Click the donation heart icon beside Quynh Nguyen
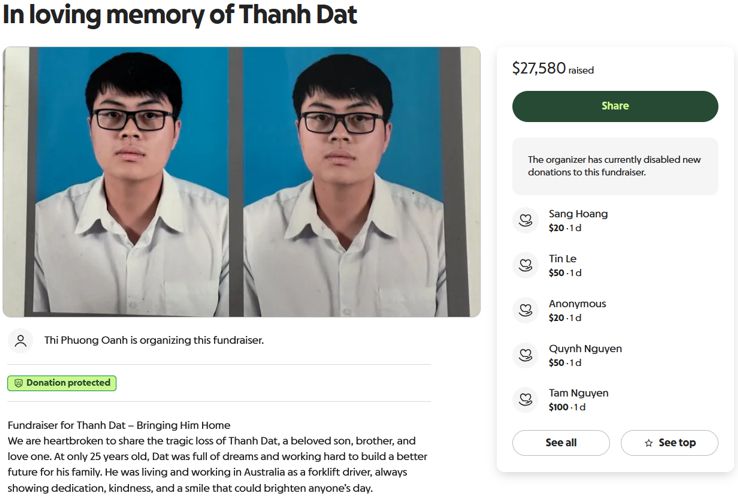The height and width of the screenshot is (501, 738). click(x=525, y=355)
